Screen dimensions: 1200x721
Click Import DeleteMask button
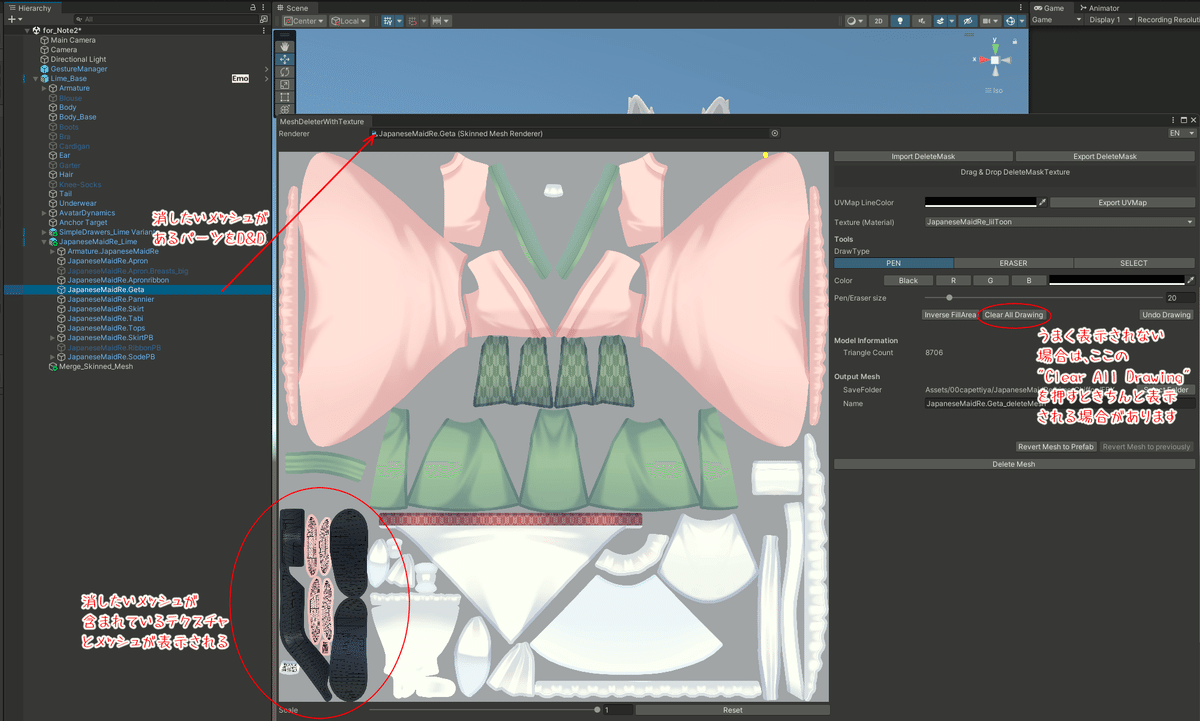tap(923, 157)
